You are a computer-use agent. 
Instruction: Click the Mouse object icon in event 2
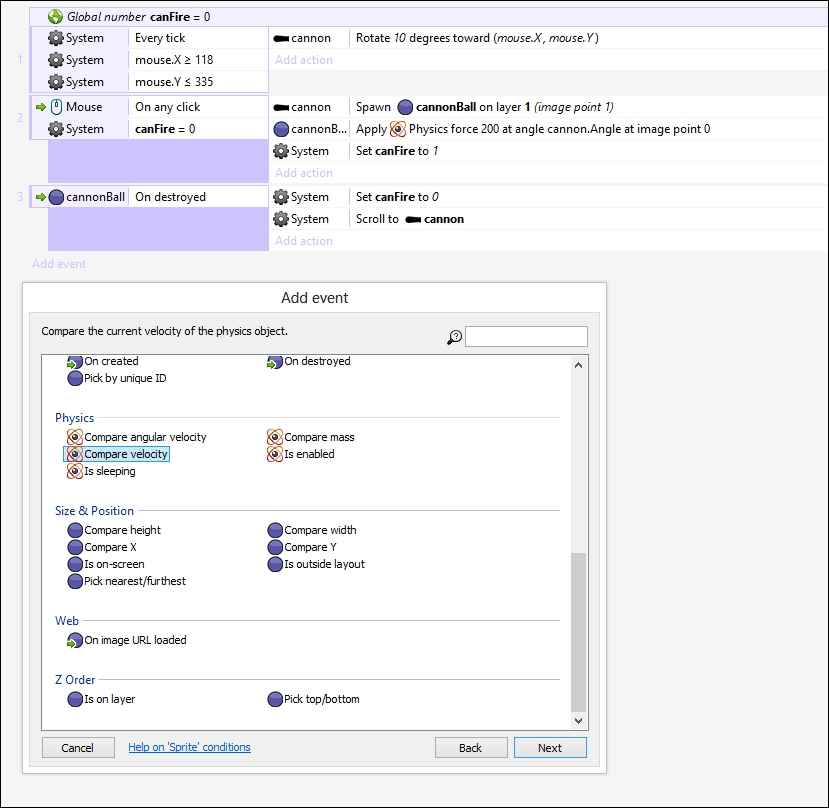(57, 107)
